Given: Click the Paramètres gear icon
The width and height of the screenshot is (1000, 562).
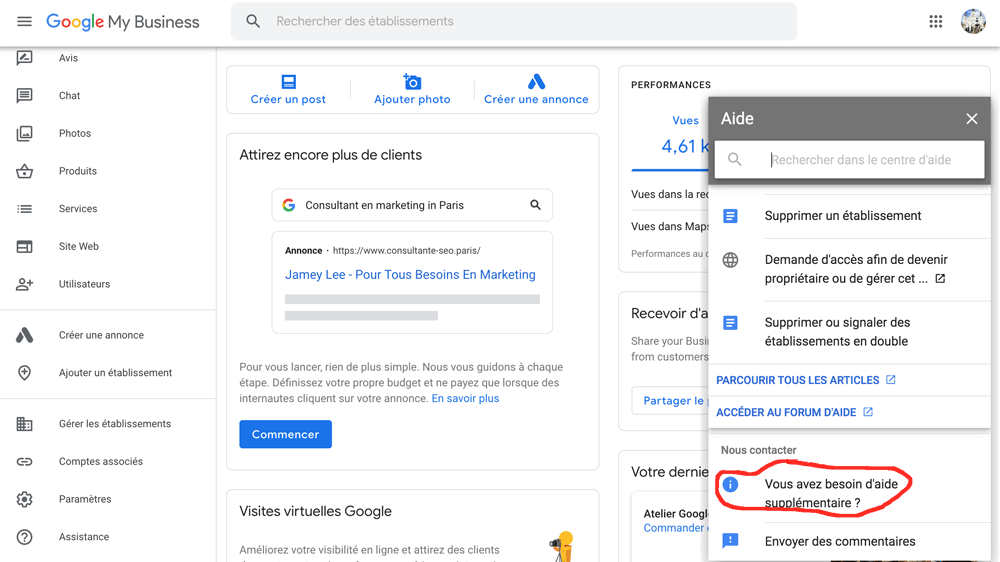Looking at the screenshot, I should tap(24, 499).
